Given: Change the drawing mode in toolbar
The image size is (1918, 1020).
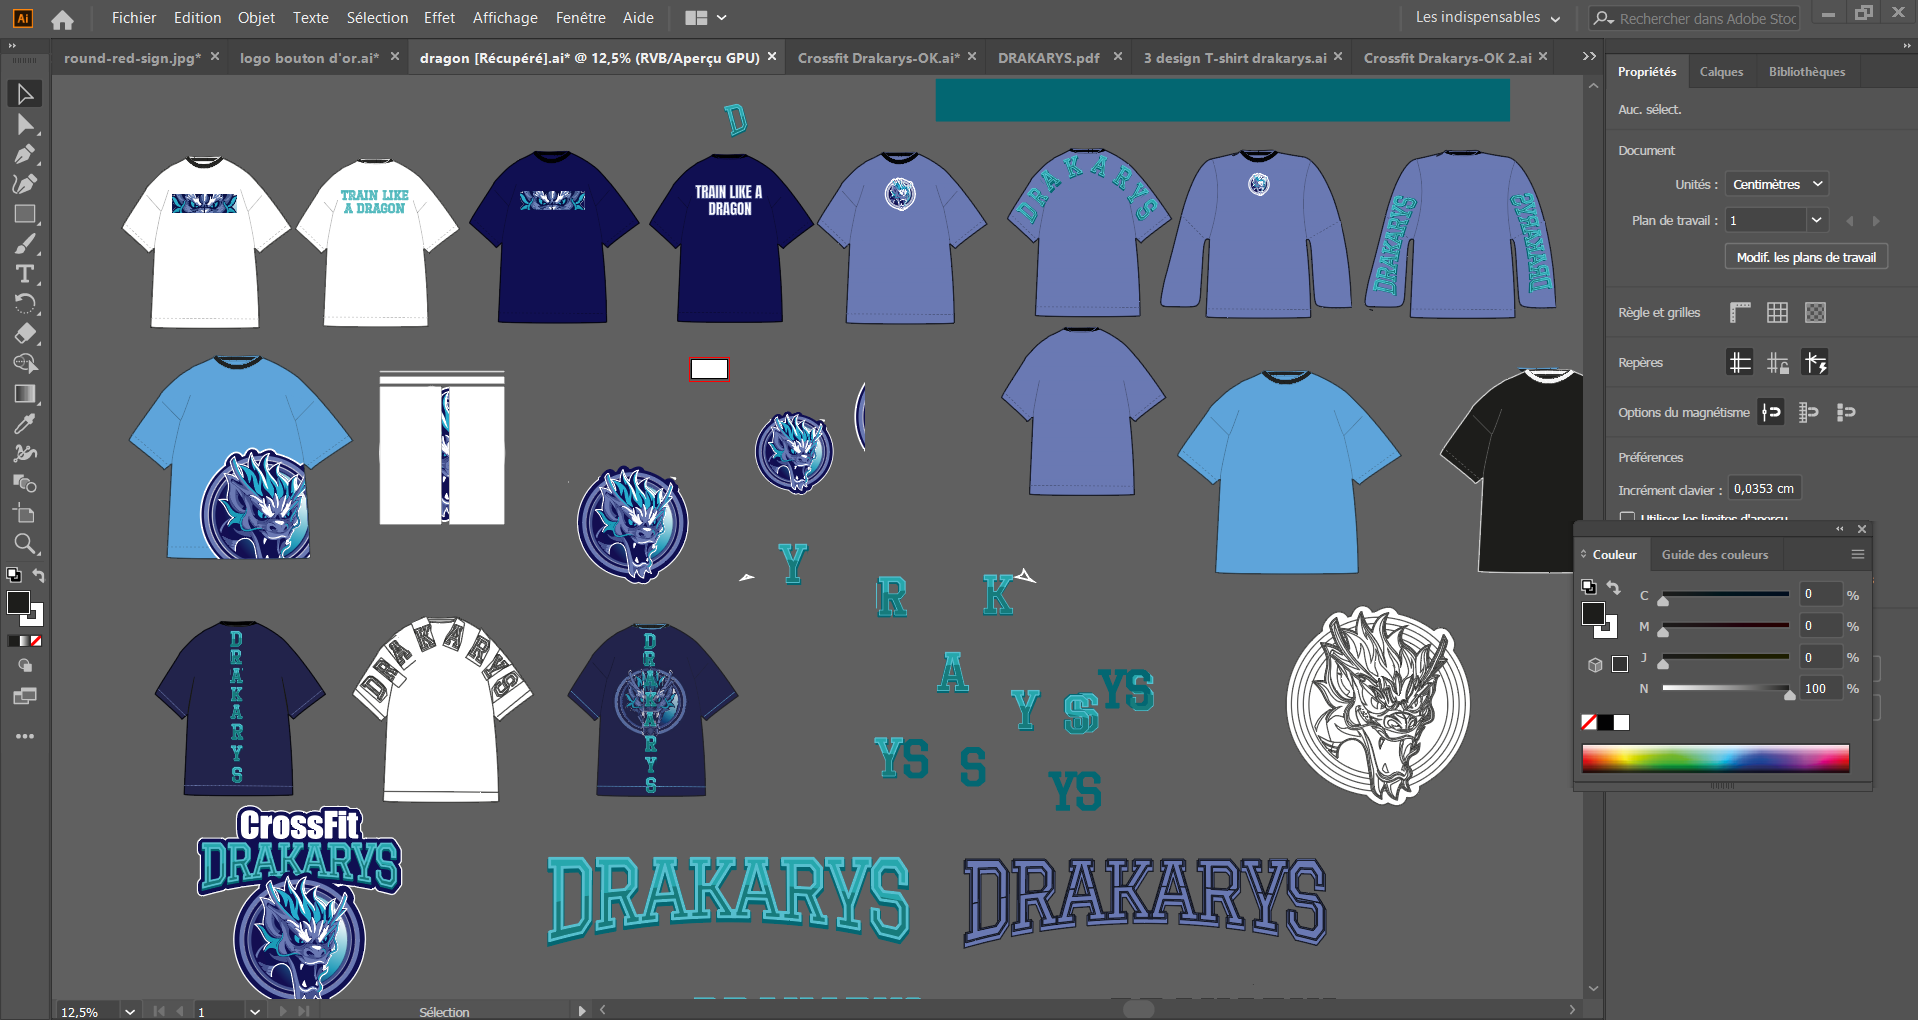Looking at the screenshot, I should [25, 666].
